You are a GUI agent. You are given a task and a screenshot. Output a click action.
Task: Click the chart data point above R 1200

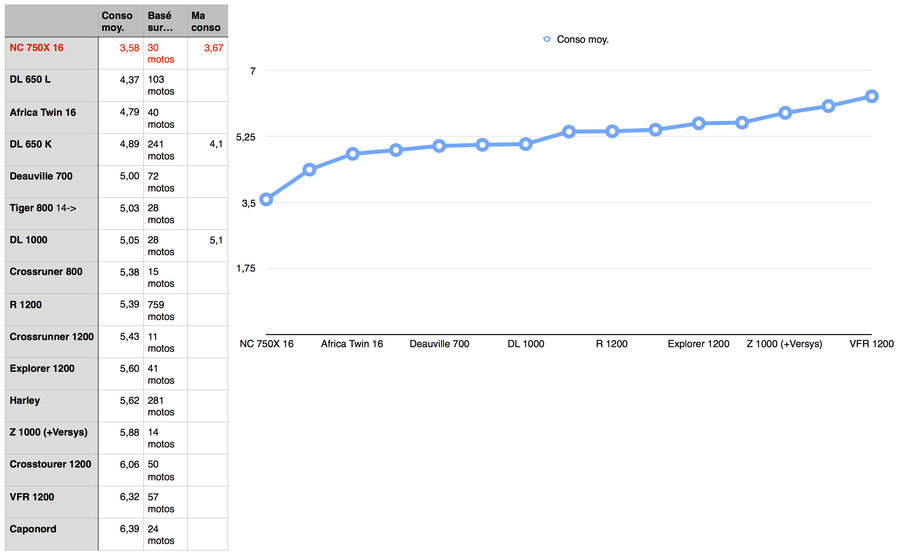(612, 131)
